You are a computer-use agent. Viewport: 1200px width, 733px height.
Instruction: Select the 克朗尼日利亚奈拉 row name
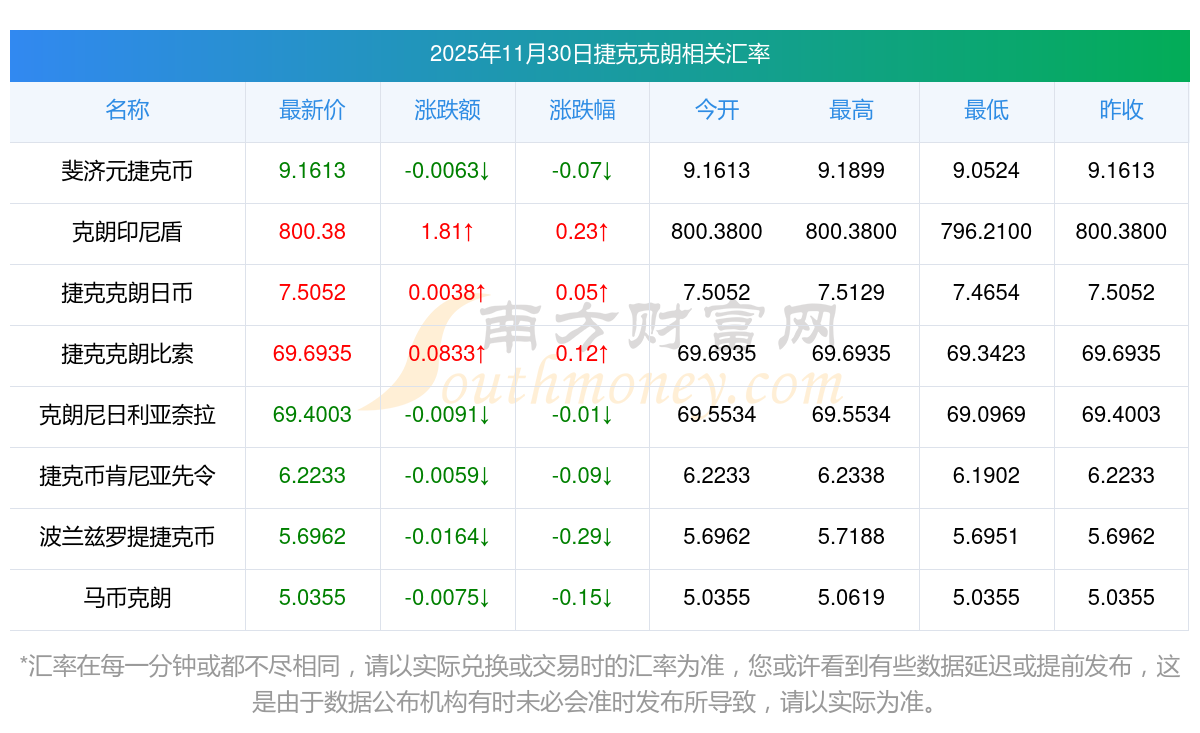point(127,415)
